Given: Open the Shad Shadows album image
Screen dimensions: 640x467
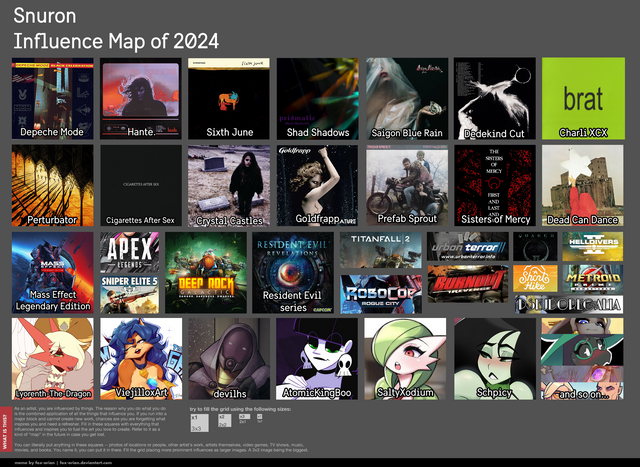Looking at the screenshot, I should coord(318,98).
